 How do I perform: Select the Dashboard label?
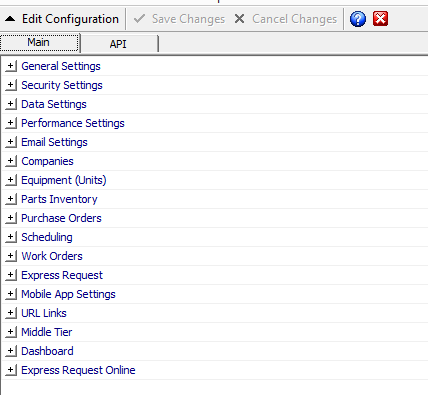pos(47,351)
